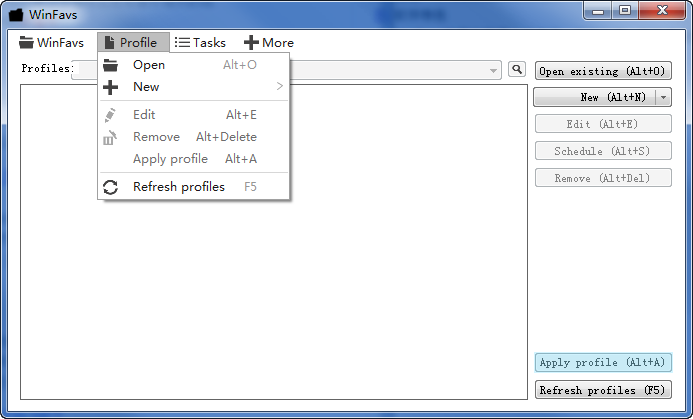Select Edit in the Profile menu

pos(194,115)
